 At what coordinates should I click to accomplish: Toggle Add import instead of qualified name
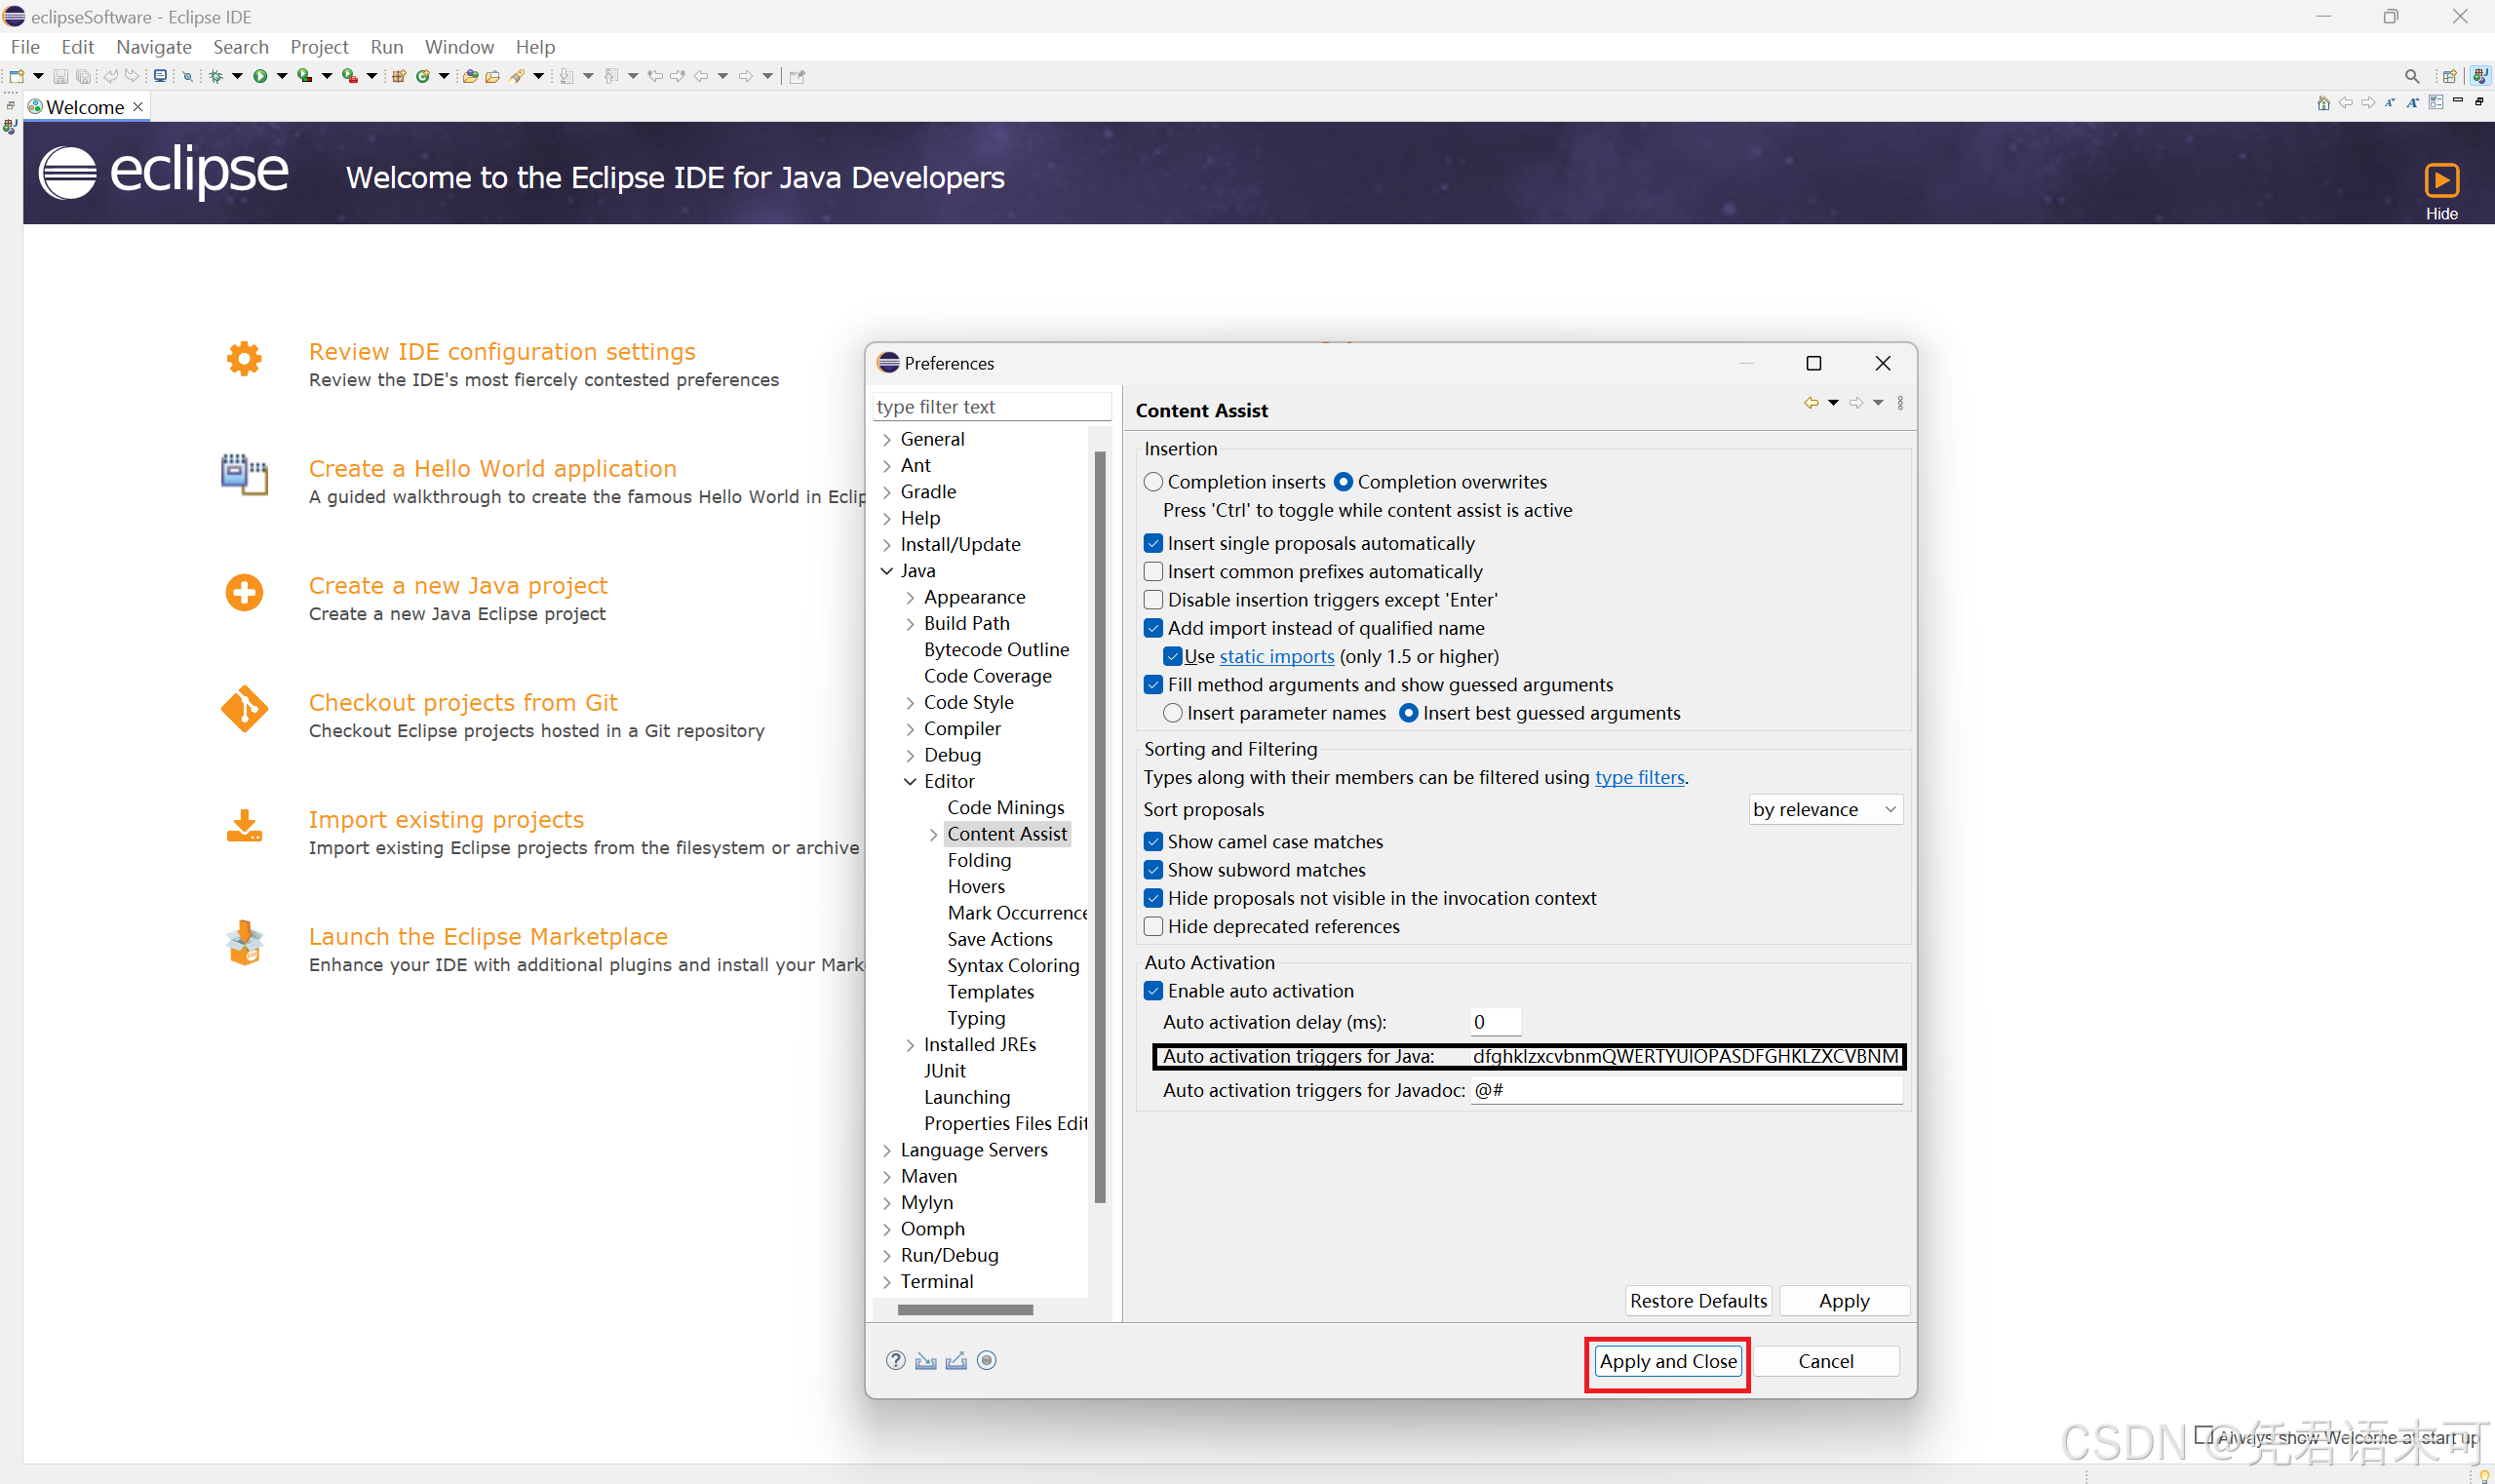click(x=1153, y=628)
